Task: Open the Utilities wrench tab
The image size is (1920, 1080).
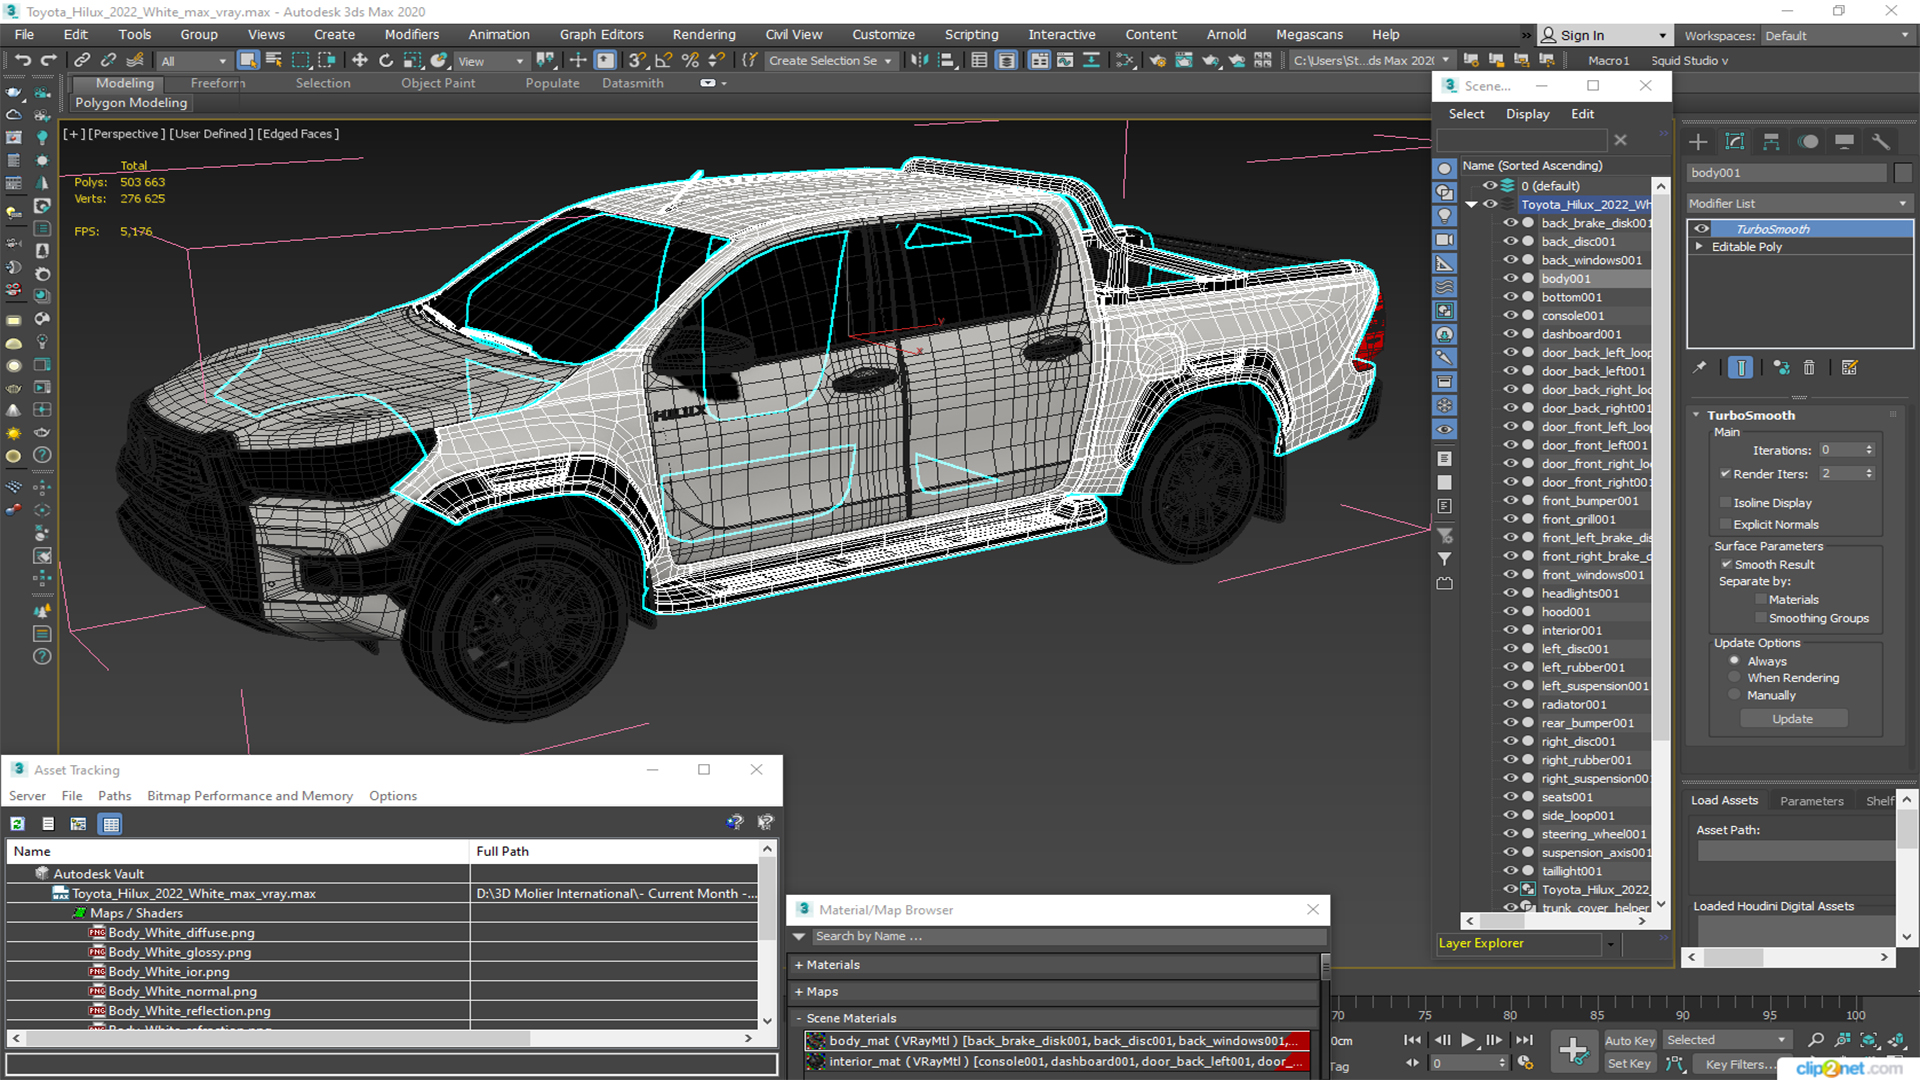Action: 1881,142
